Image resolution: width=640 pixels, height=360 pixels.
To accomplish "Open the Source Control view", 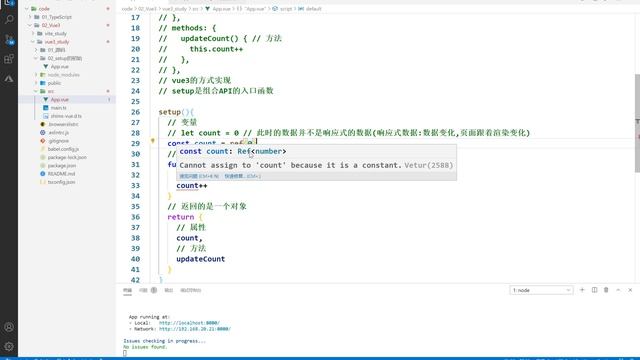I will click(x=9, y=39).
